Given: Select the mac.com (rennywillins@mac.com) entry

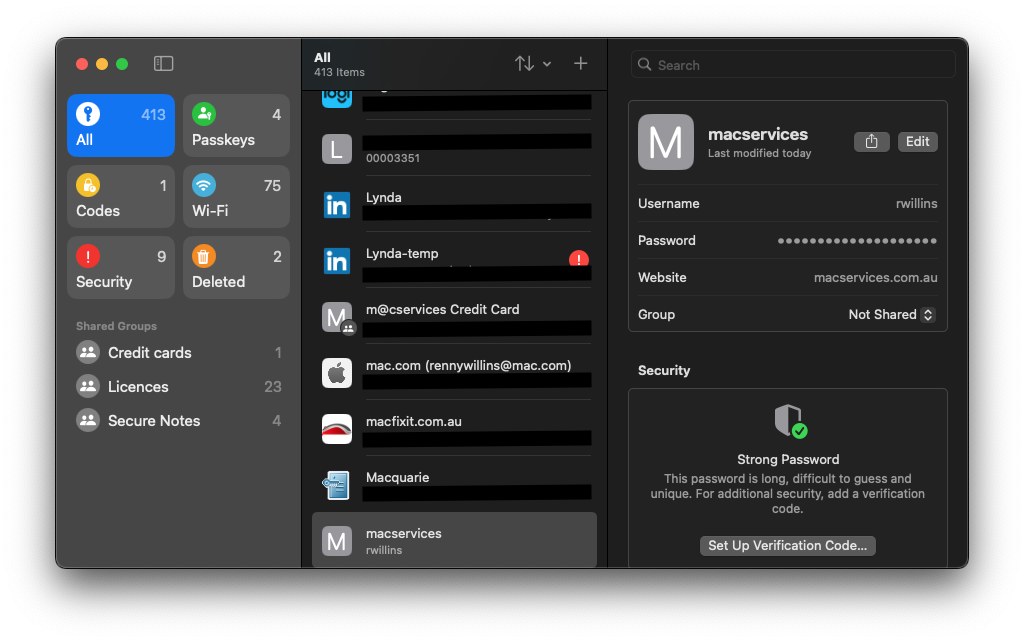Looking at the screenshot, I should [x=455, y=374].
